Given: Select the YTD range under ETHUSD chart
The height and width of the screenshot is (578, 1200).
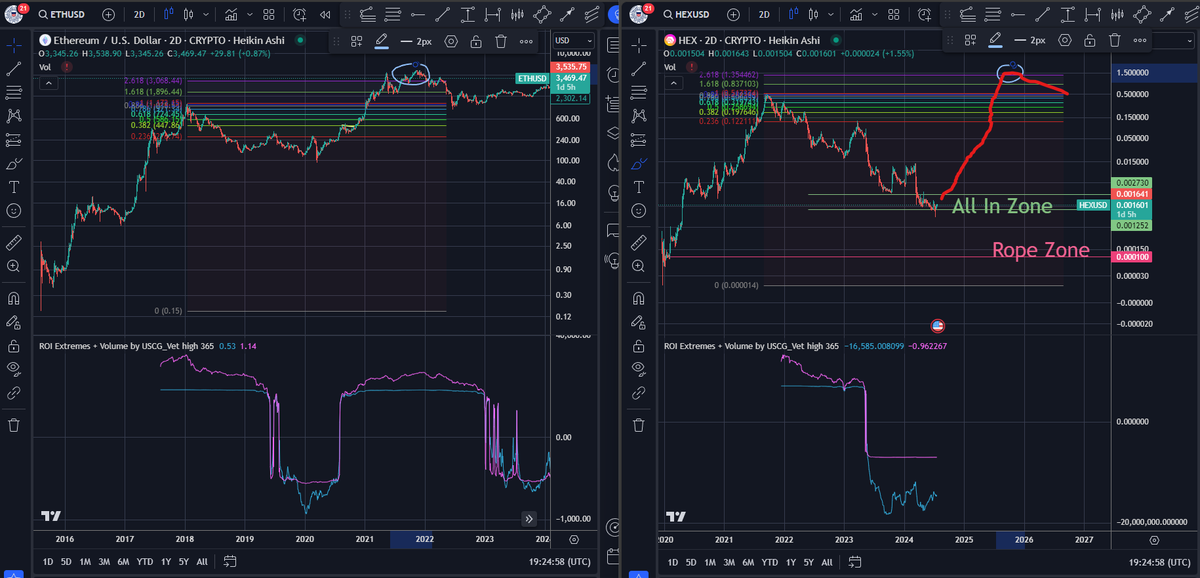Looking at the screenshot, I should pyautogui.click(x=145, y=562).
